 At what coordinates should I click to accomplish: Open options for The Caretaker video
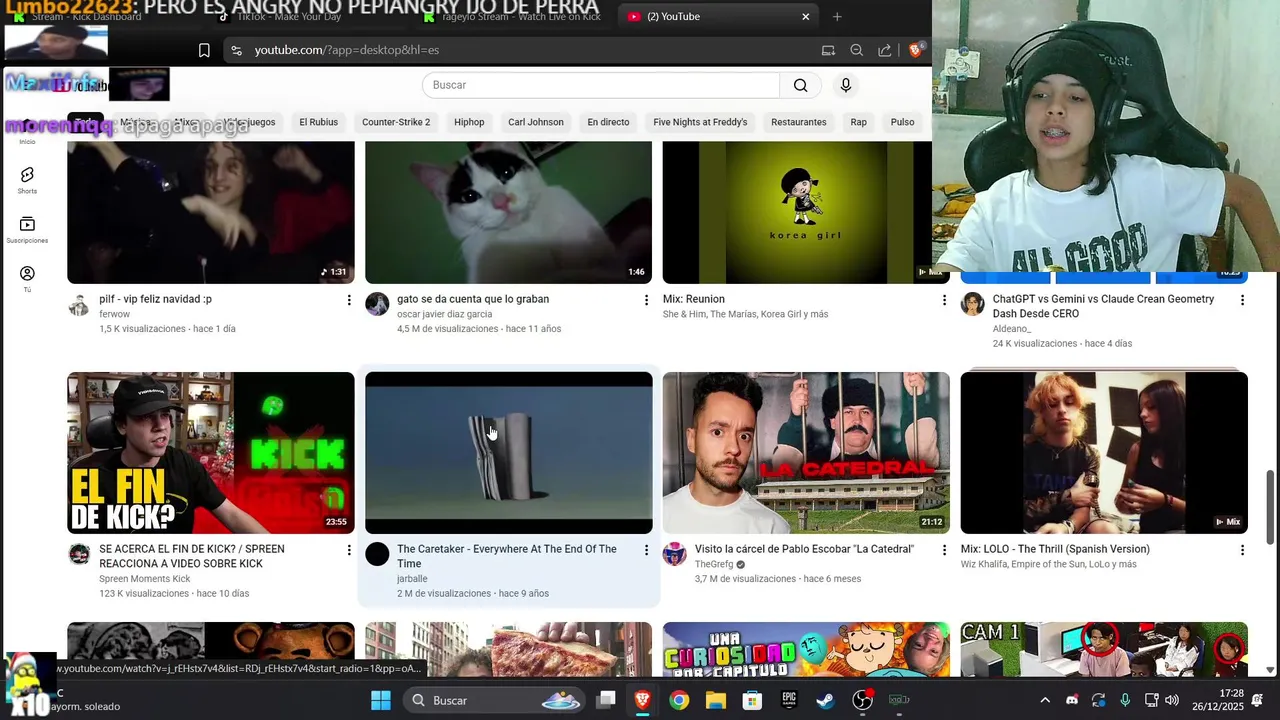tap(646, 550)
